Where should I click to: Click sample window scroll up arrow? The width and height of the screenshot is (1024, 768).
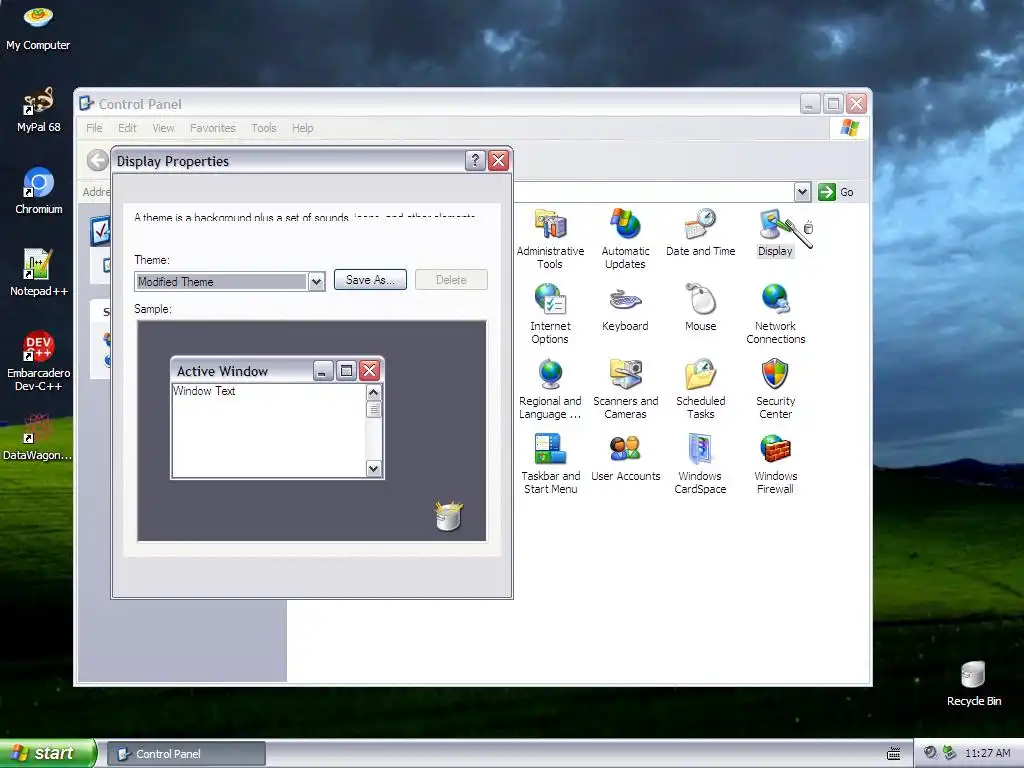click(374, 392)
